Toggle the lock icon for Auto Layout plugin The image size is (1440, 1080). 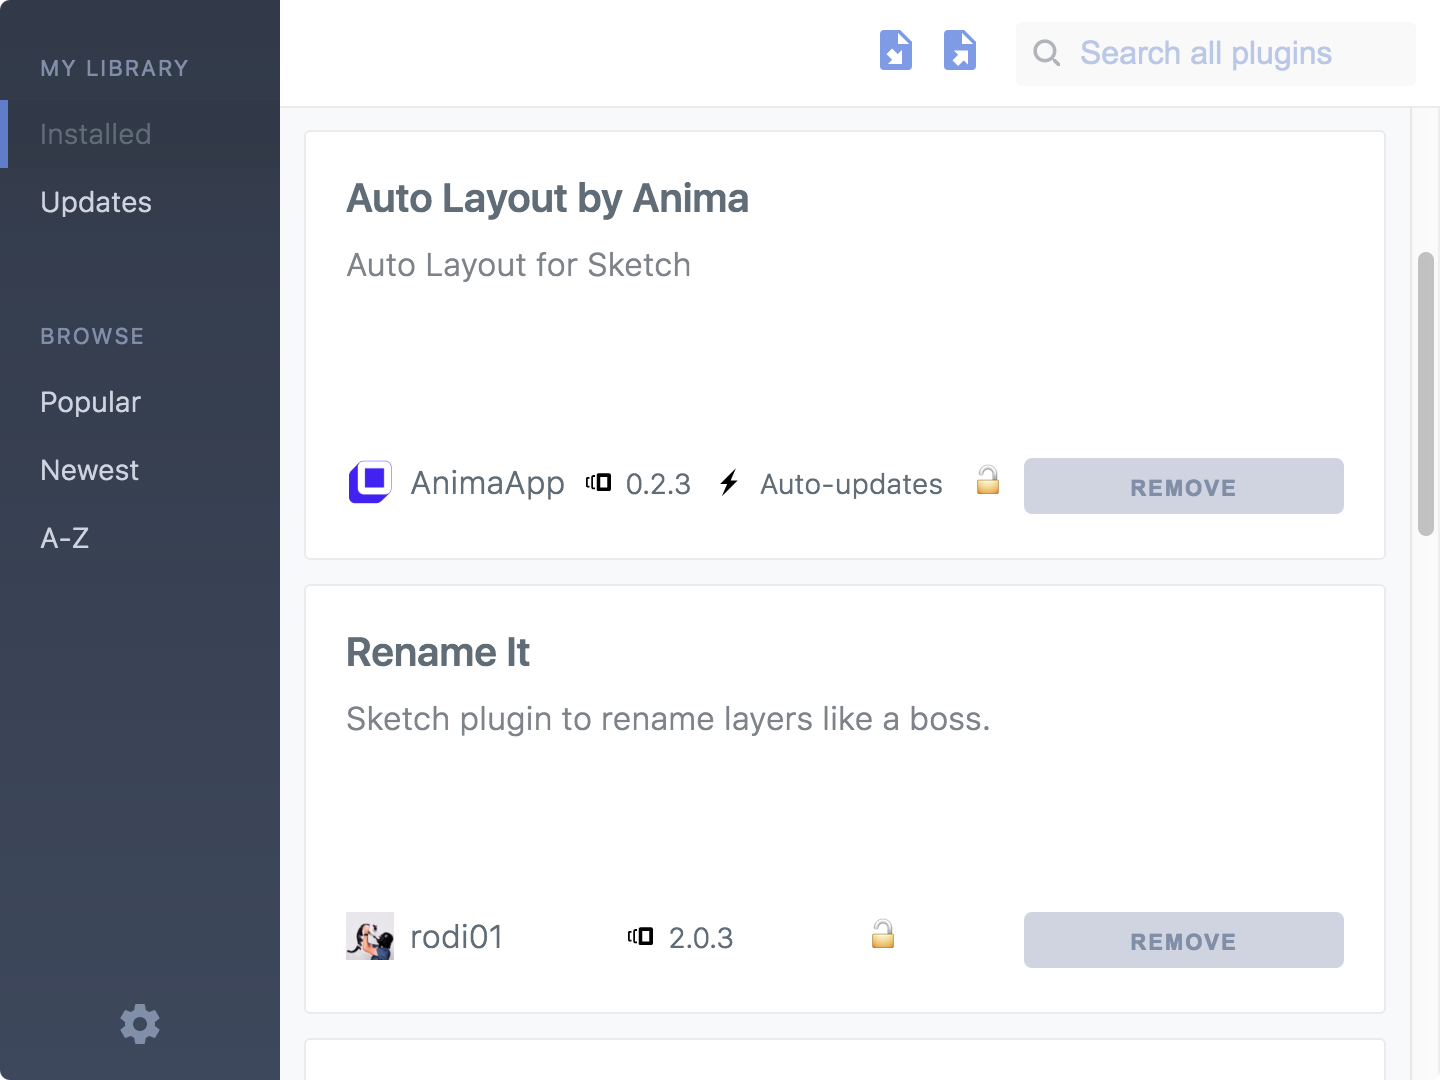coord(988,481)
